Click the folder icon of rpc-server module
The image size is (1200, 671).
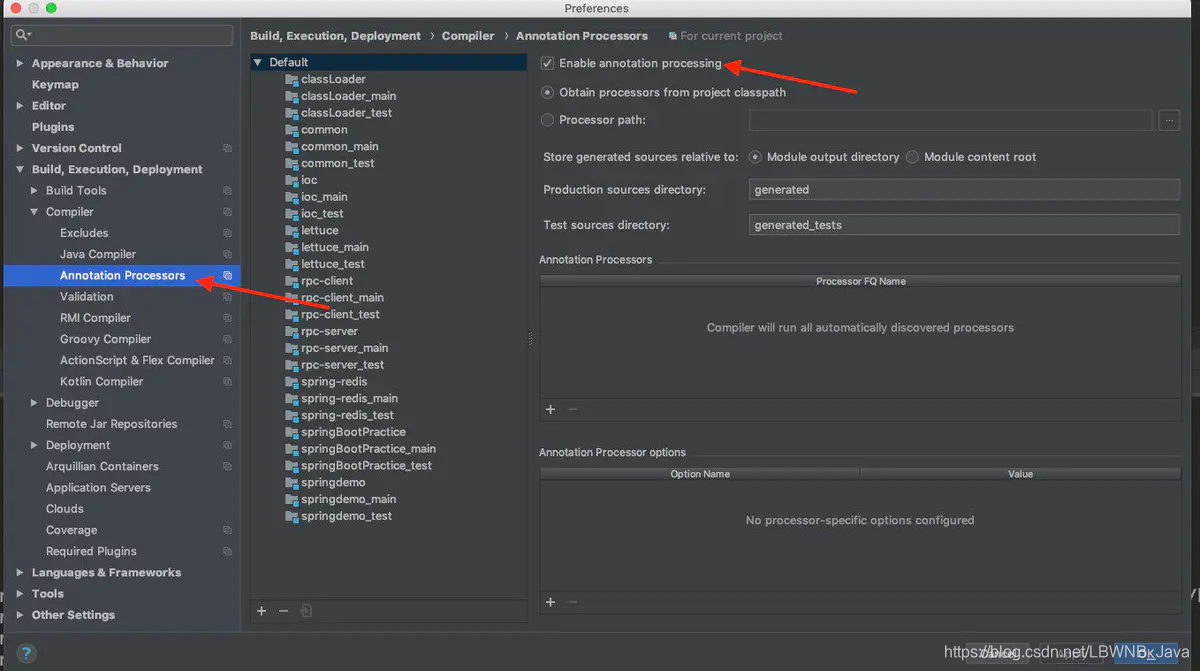(292, 331)
